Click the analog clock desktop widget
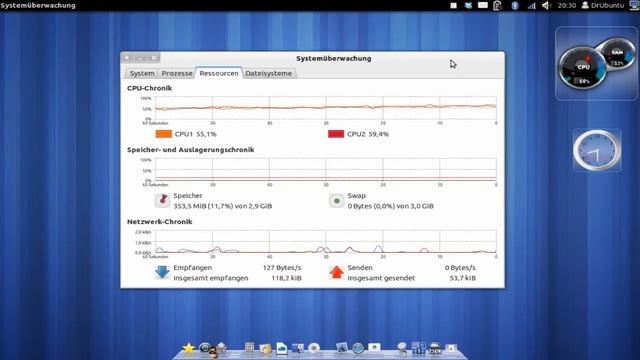 597,150
